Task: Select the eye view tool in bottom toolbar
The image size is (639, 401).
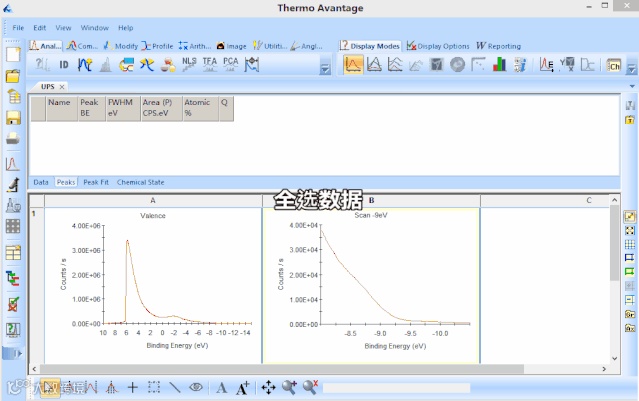Action: [196, 387]
